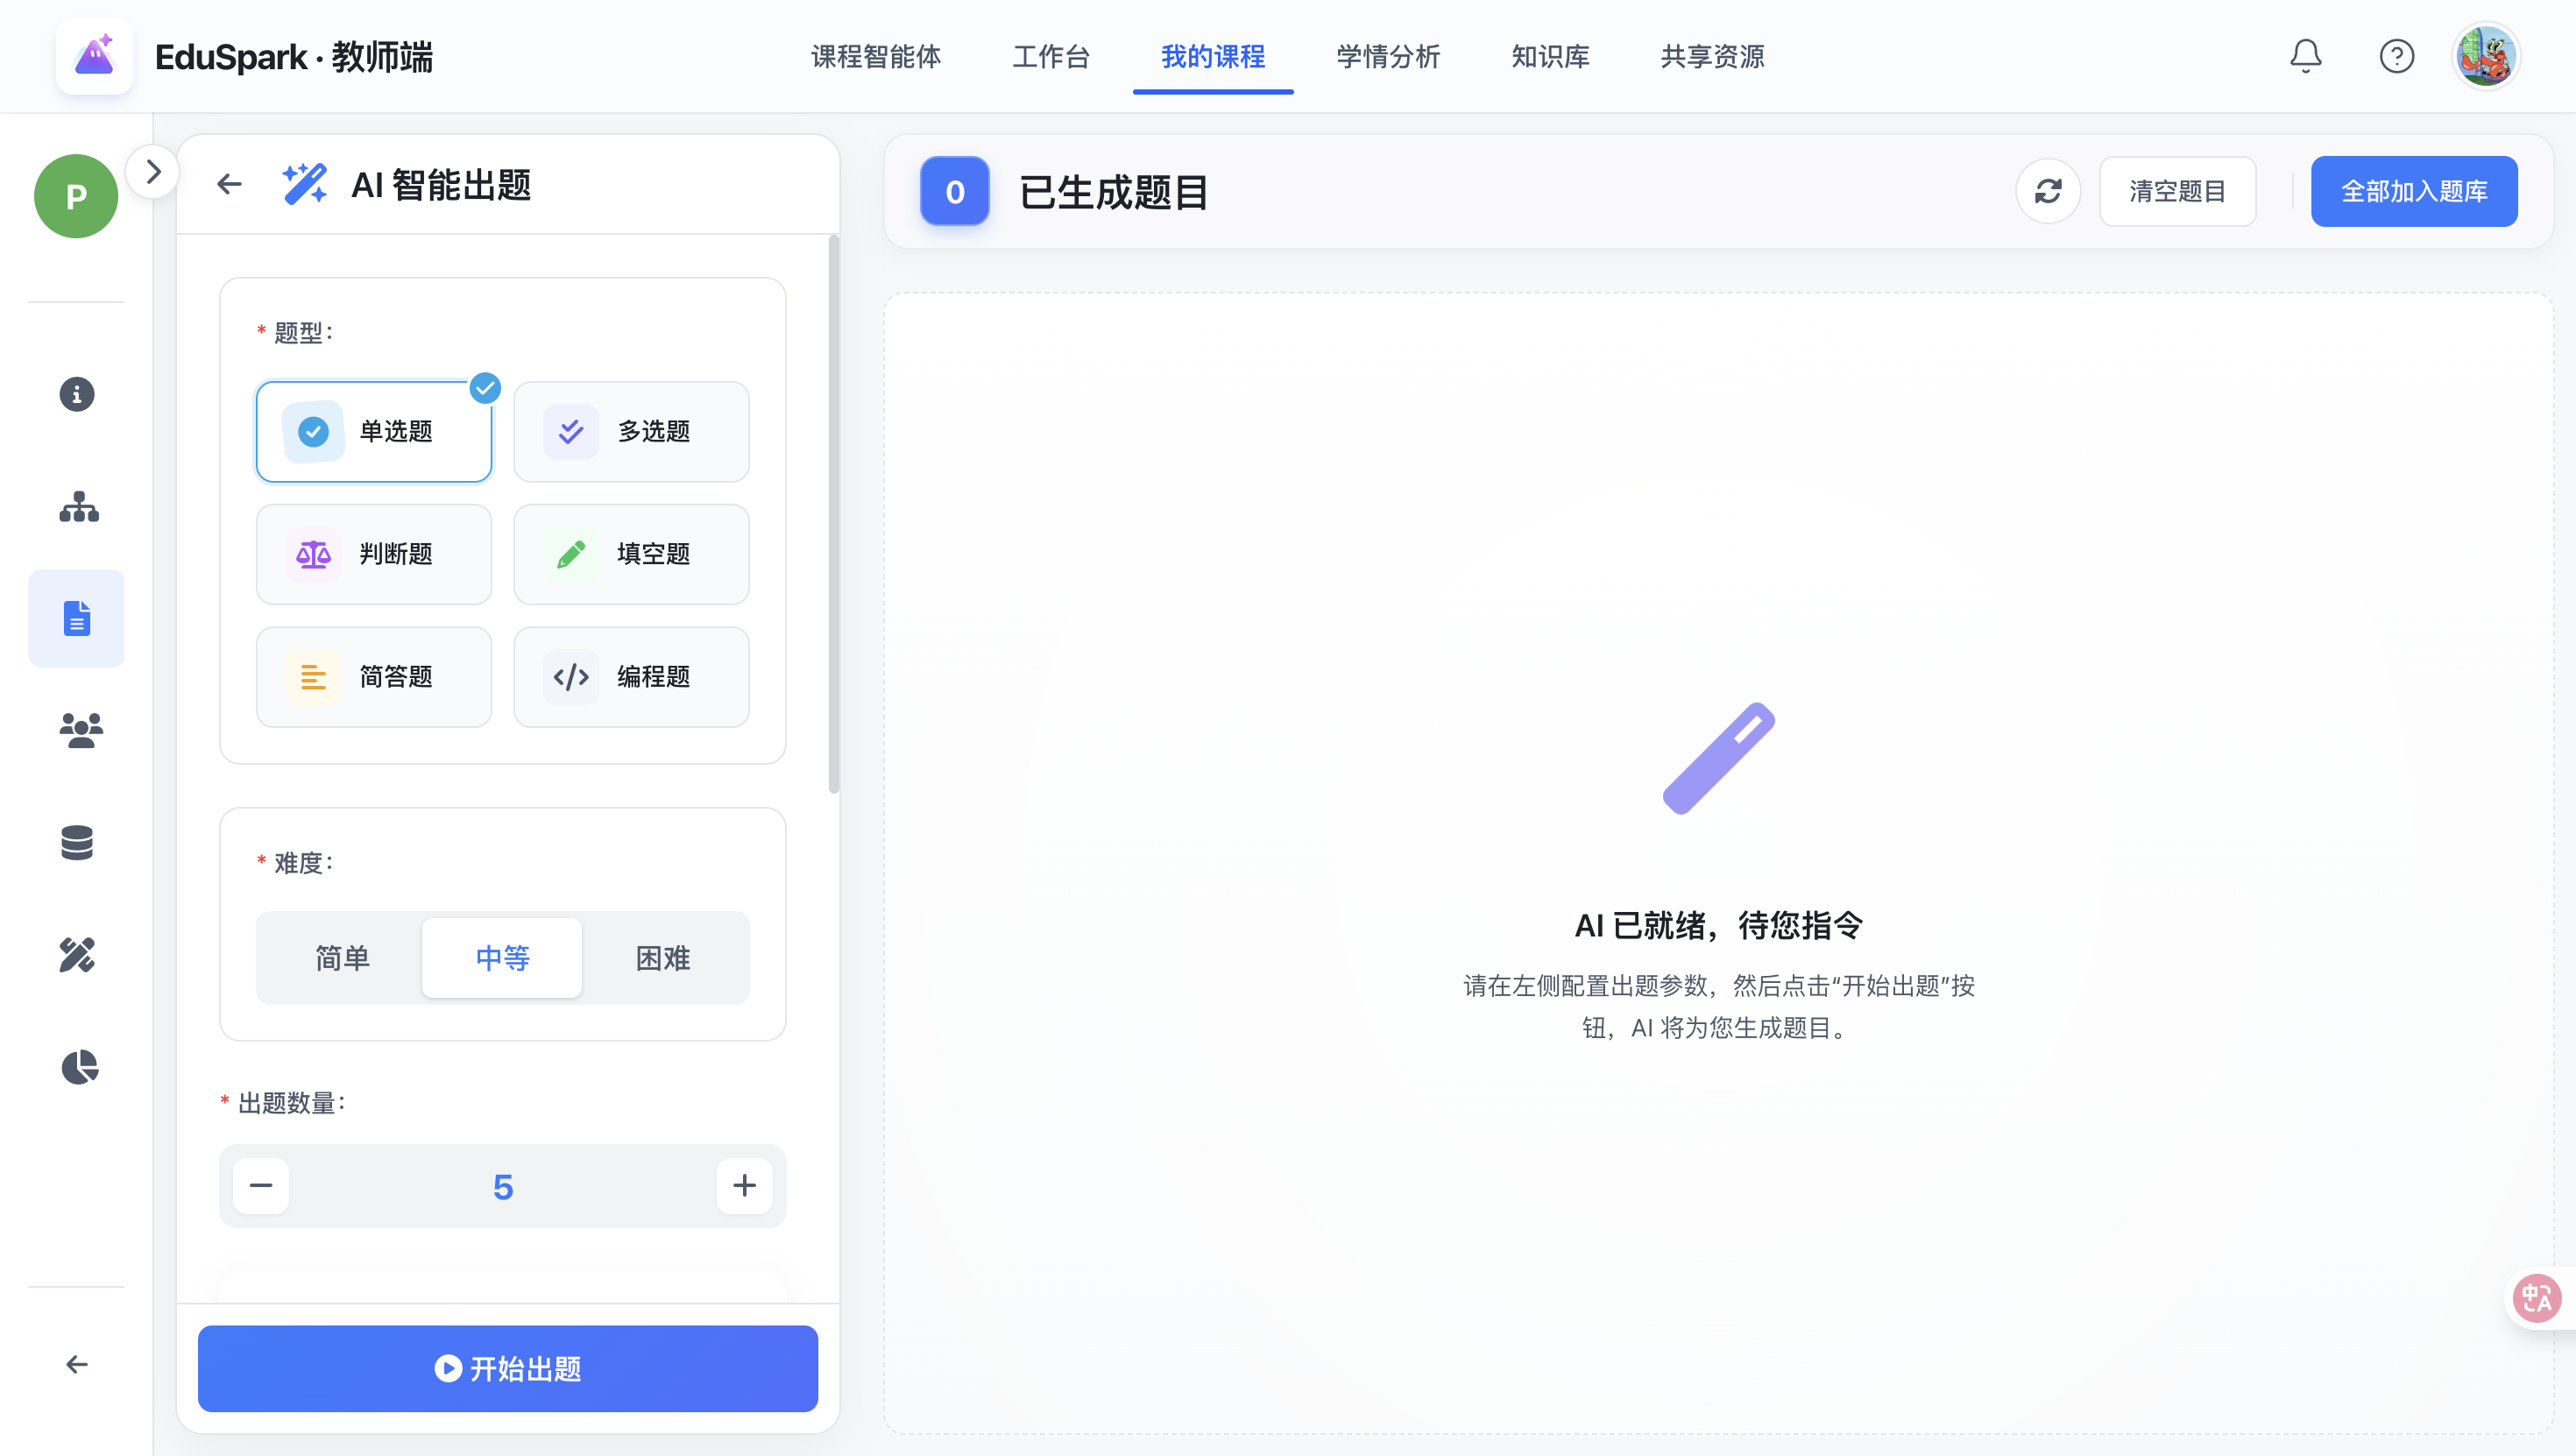Click the 开始出题 button

point(508,1368)
